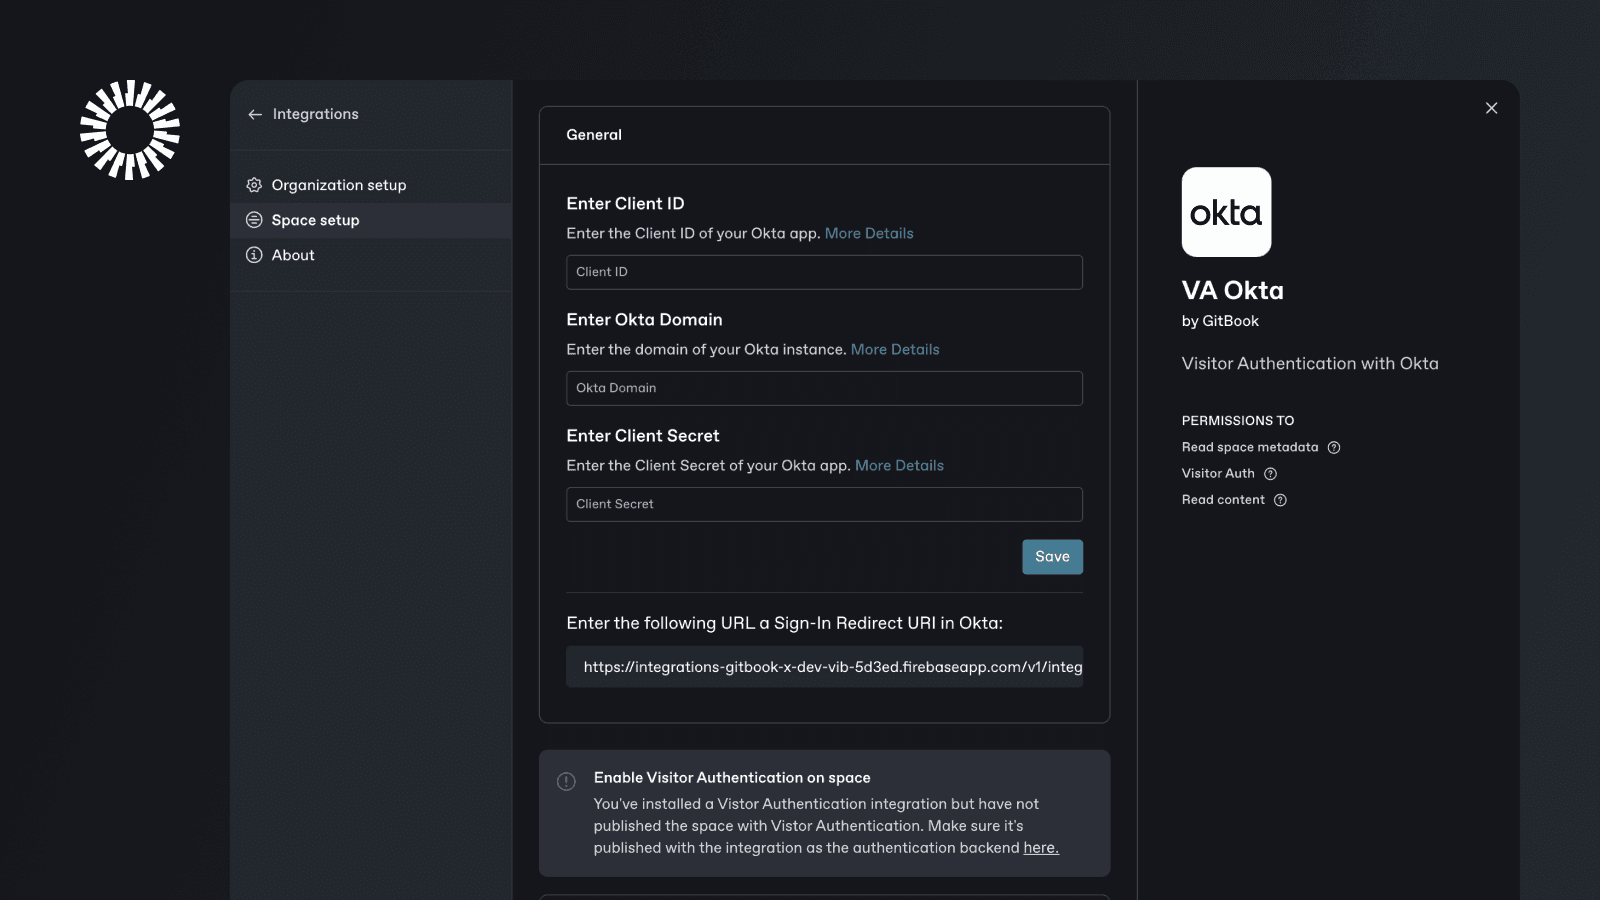Open More Details for Client ID
This screenshot has height=900, width=1600.
[x=869, y=233]
